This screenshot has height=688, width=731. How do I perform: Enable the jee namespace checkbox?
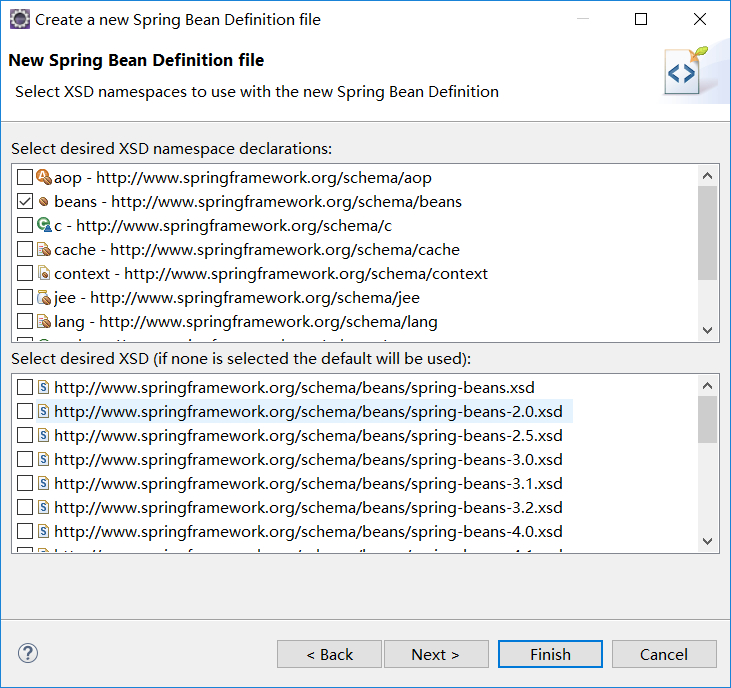(25, 297)
